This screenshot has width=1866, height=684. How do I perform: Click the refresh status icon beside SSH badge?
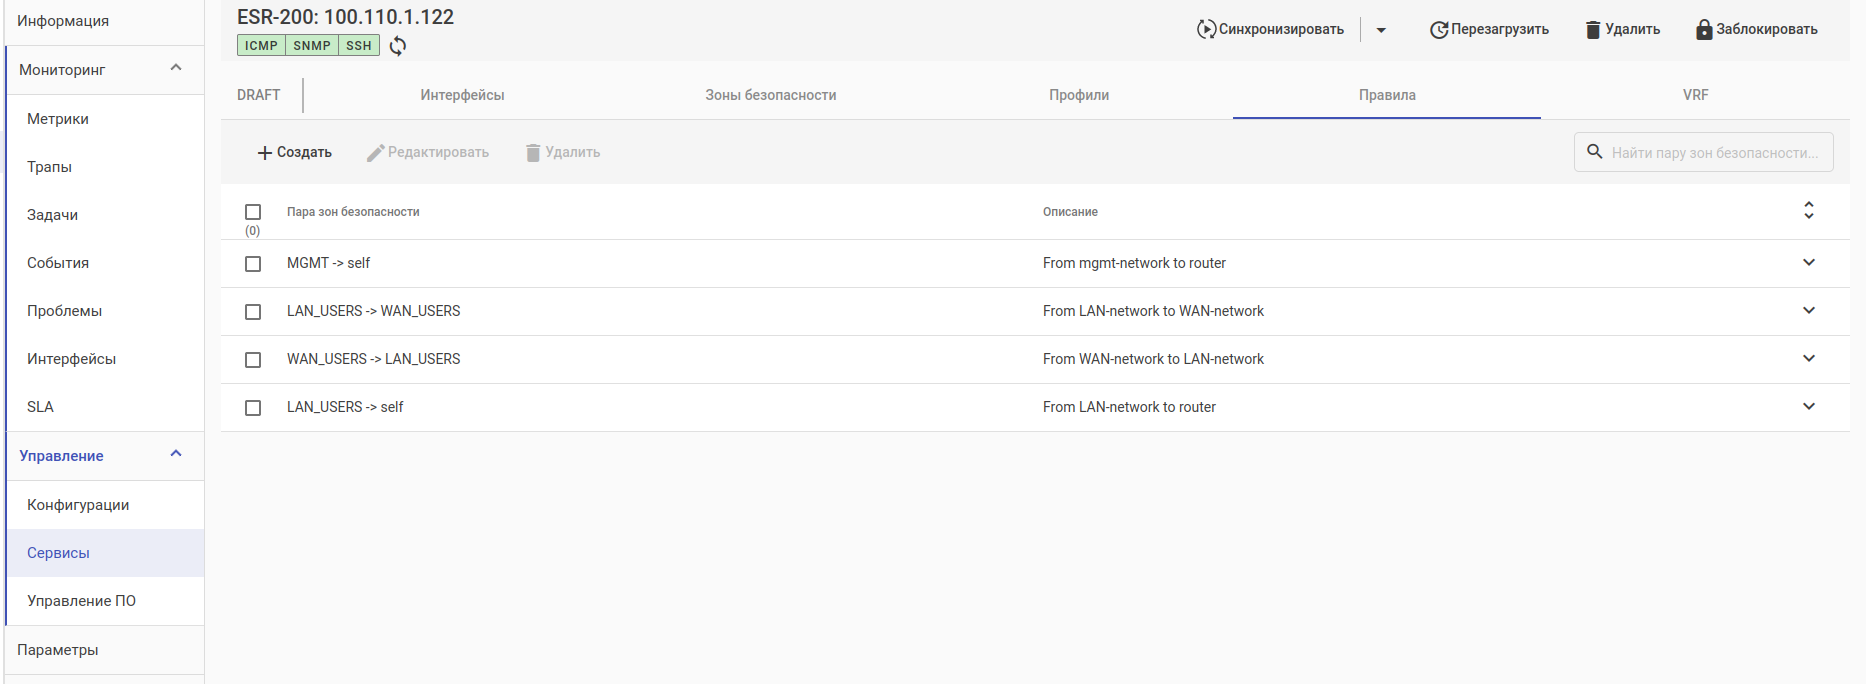[x=398, y=46]
